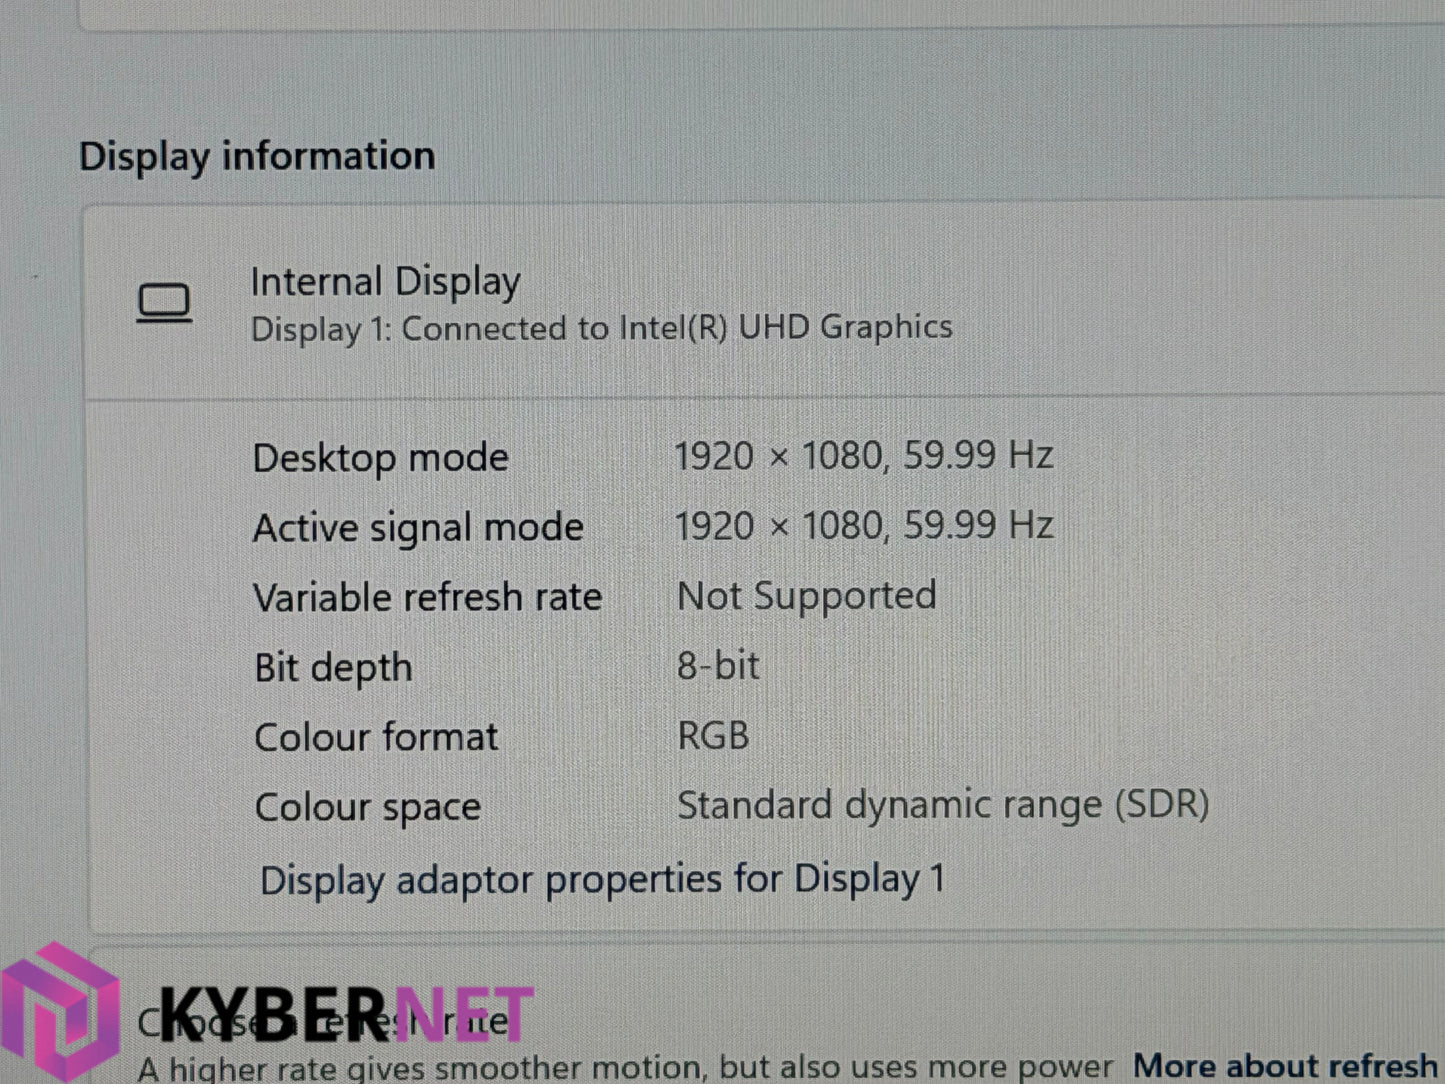1445x1084 pixels.
Task: Click the Colour format label
Action: [376, 738]
